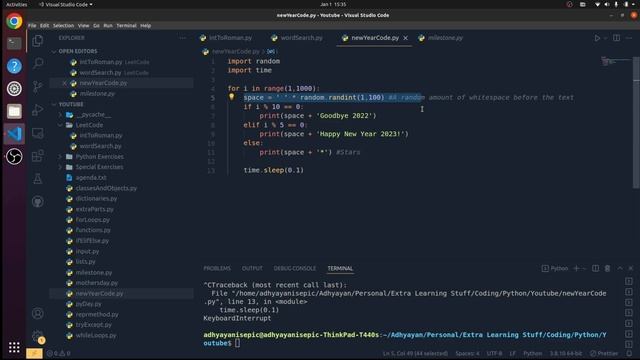640x360 pixels.
Task: Click Spaces: 4 indentation in status bar
Action: tap(467, 353)
